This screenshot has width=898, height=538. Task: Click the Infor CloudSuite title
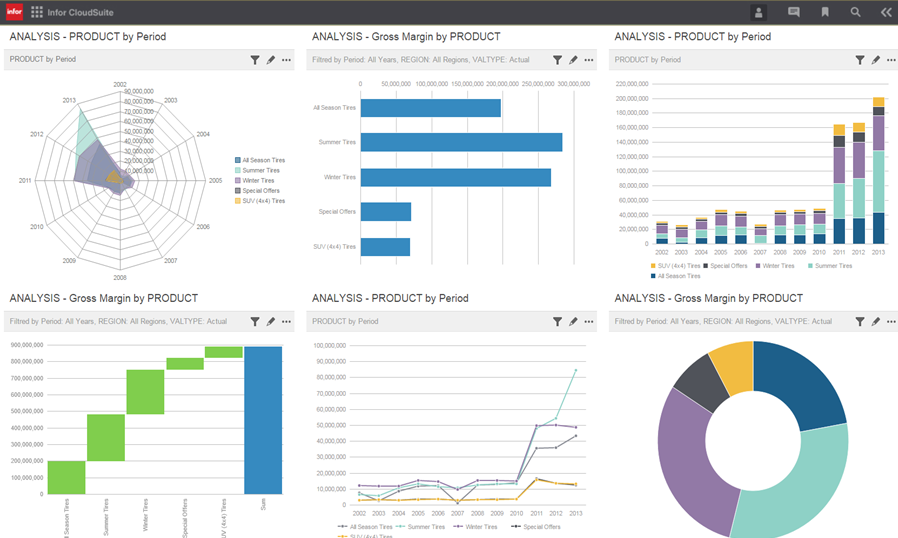[80, 12]
